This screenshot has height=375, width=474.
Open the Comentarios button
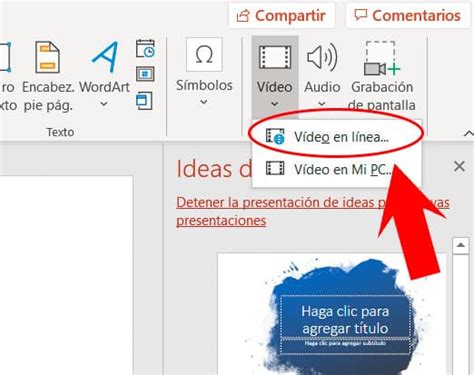[x=408, y=16]
